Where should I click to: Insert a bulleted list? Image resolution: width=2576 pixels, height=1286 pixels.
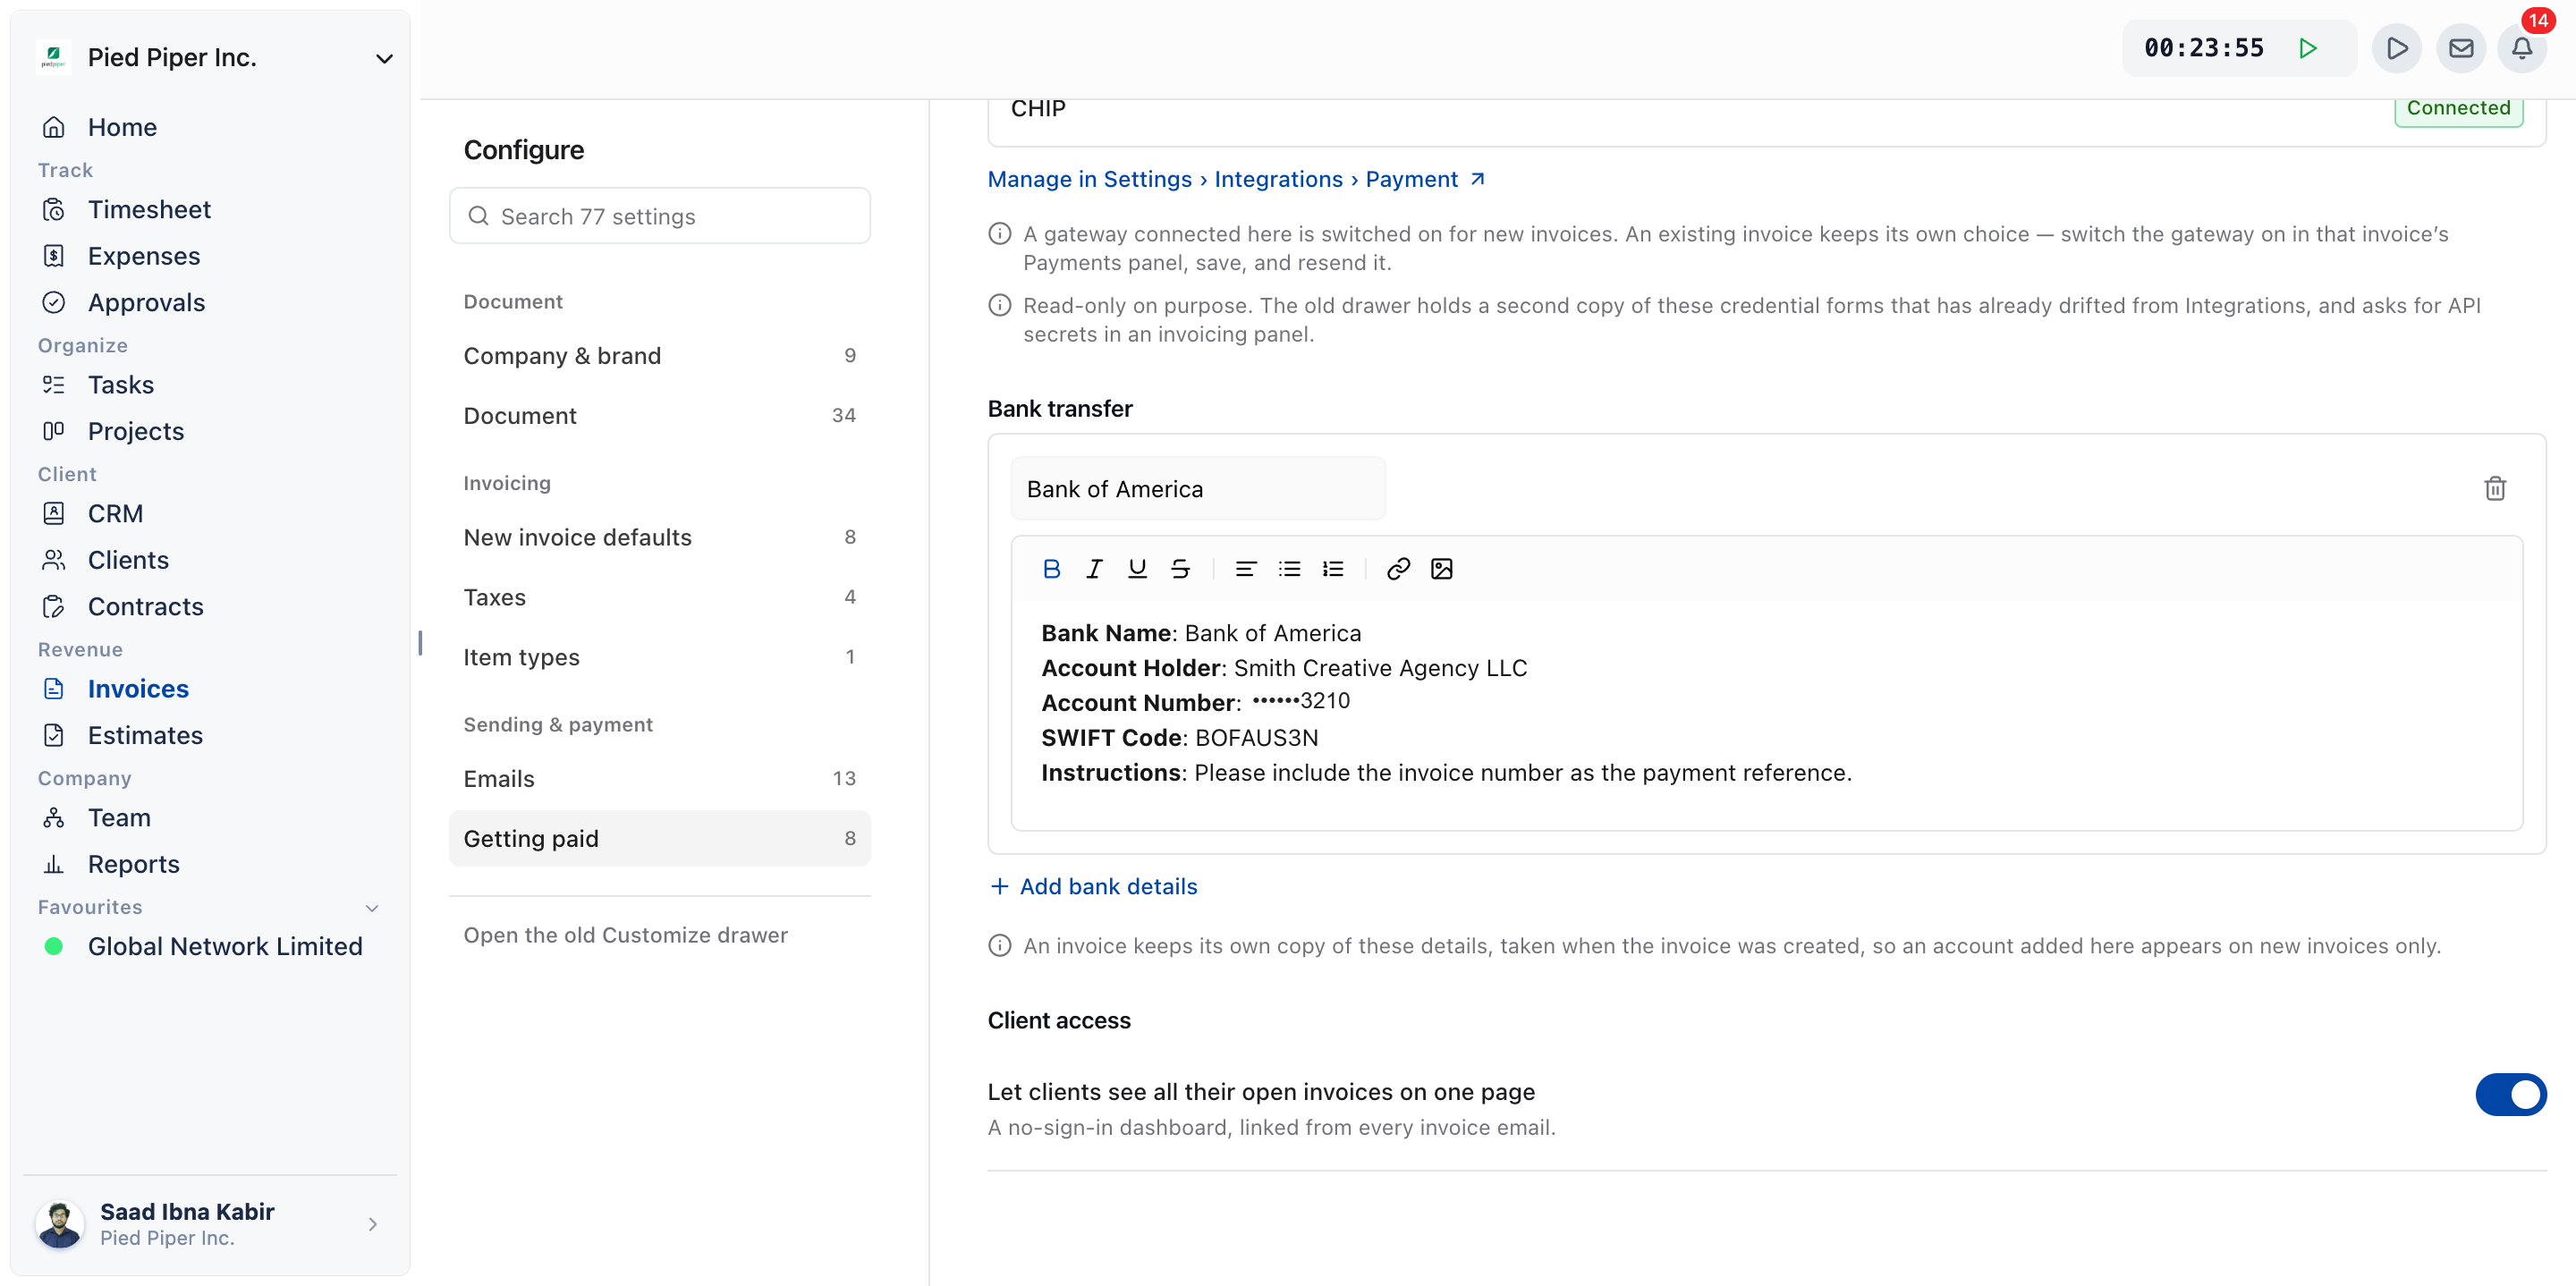(x=1289, y=569)
